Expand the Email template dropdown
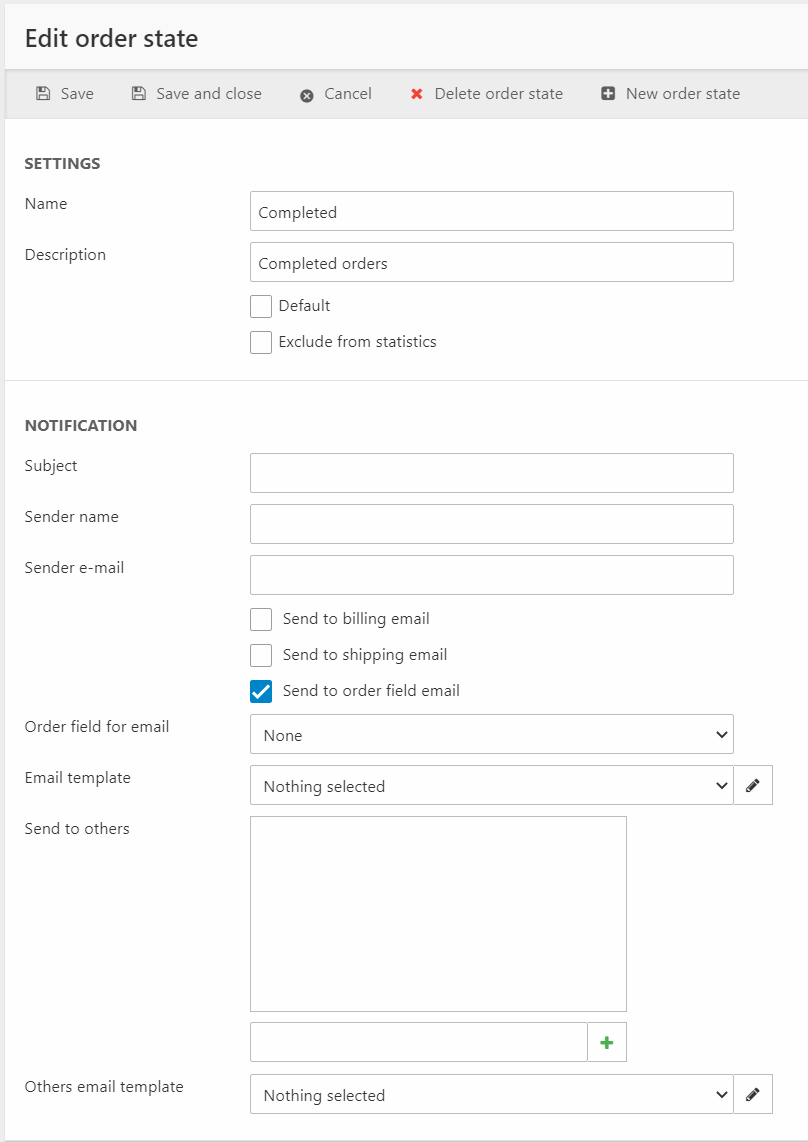Screen dimensions: 808x1142 pyautogui.click(x=491, y=786)
